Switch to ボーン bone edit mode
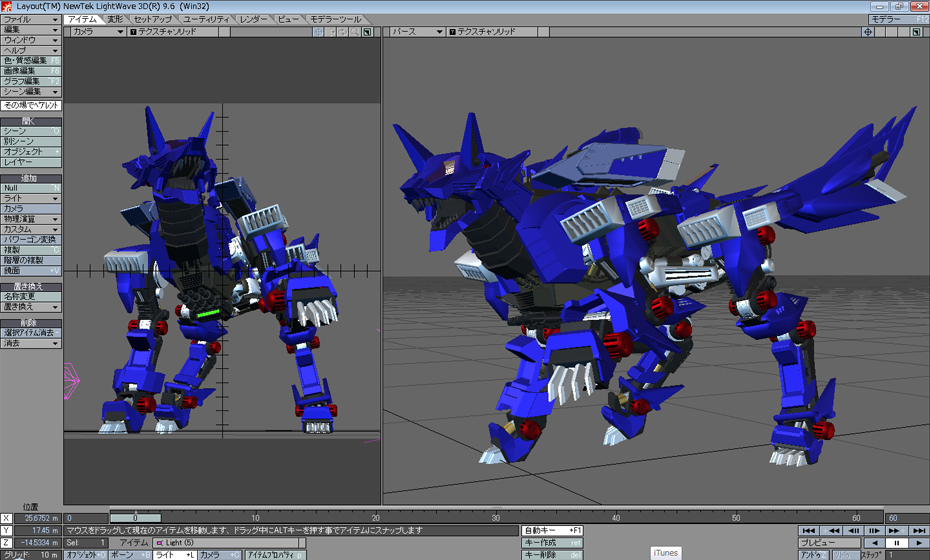The image size is (930, 560). [x=130, y=555]
